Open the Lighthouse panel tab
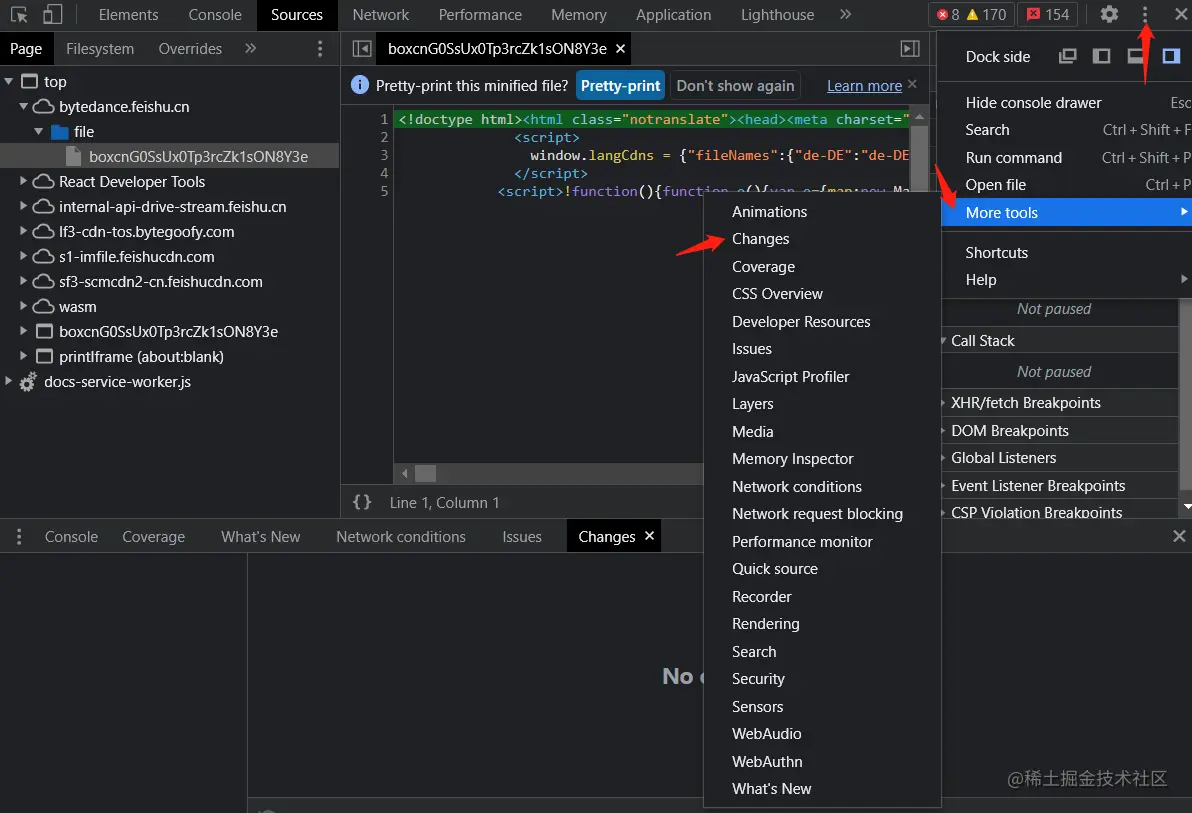 [777, 14]
